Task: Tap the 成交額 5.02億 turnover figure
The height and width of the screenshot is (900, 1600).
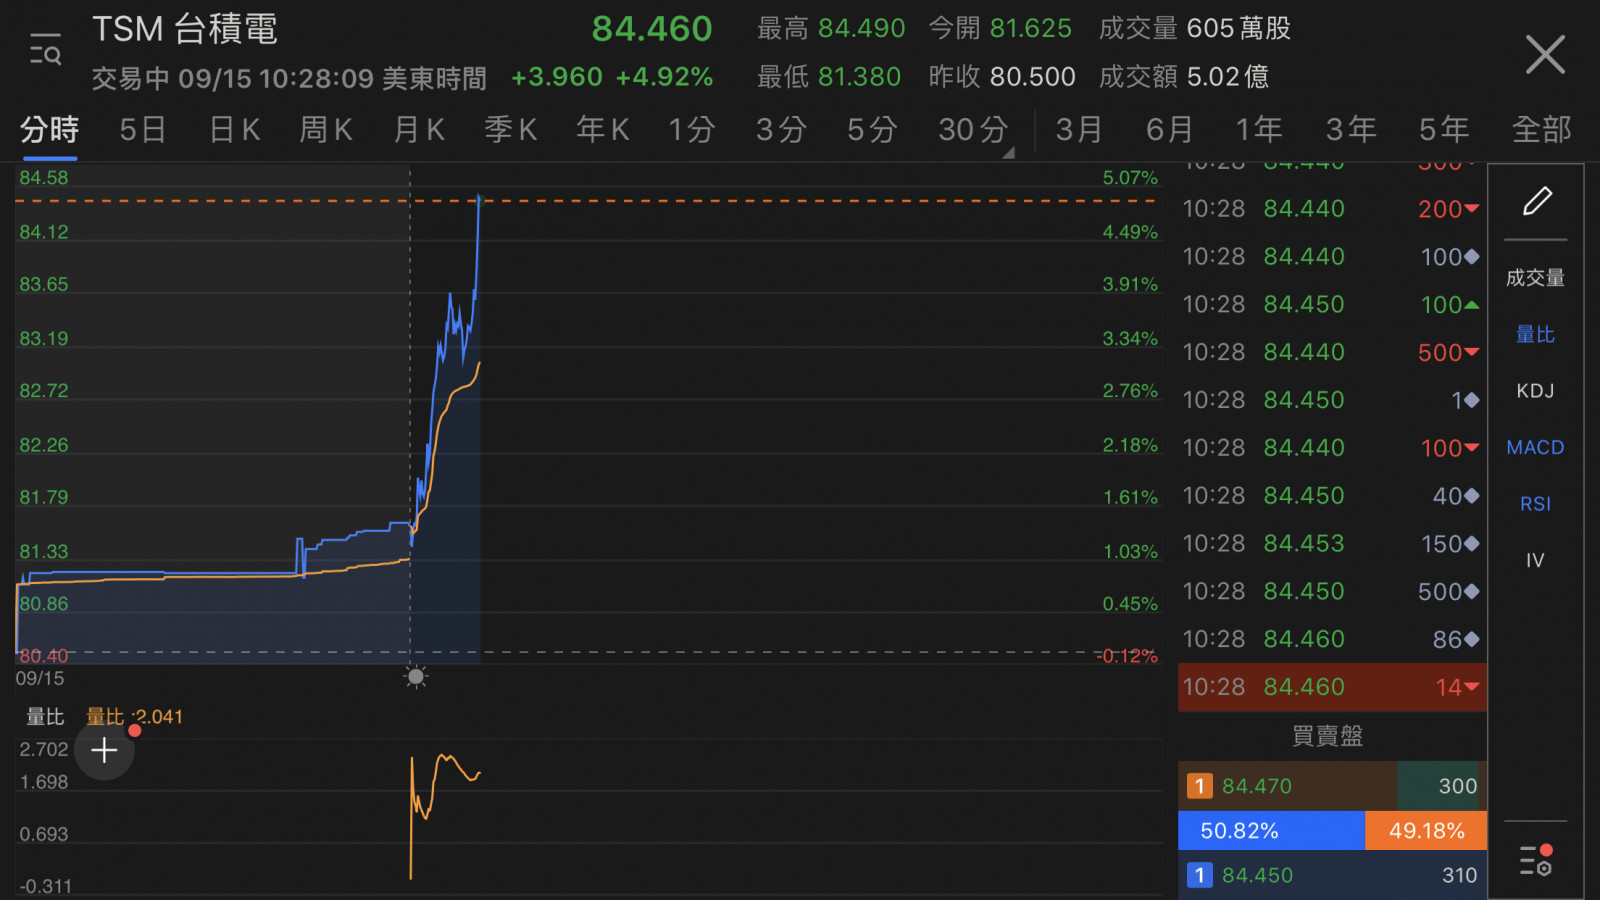Action: point(1184,77)
